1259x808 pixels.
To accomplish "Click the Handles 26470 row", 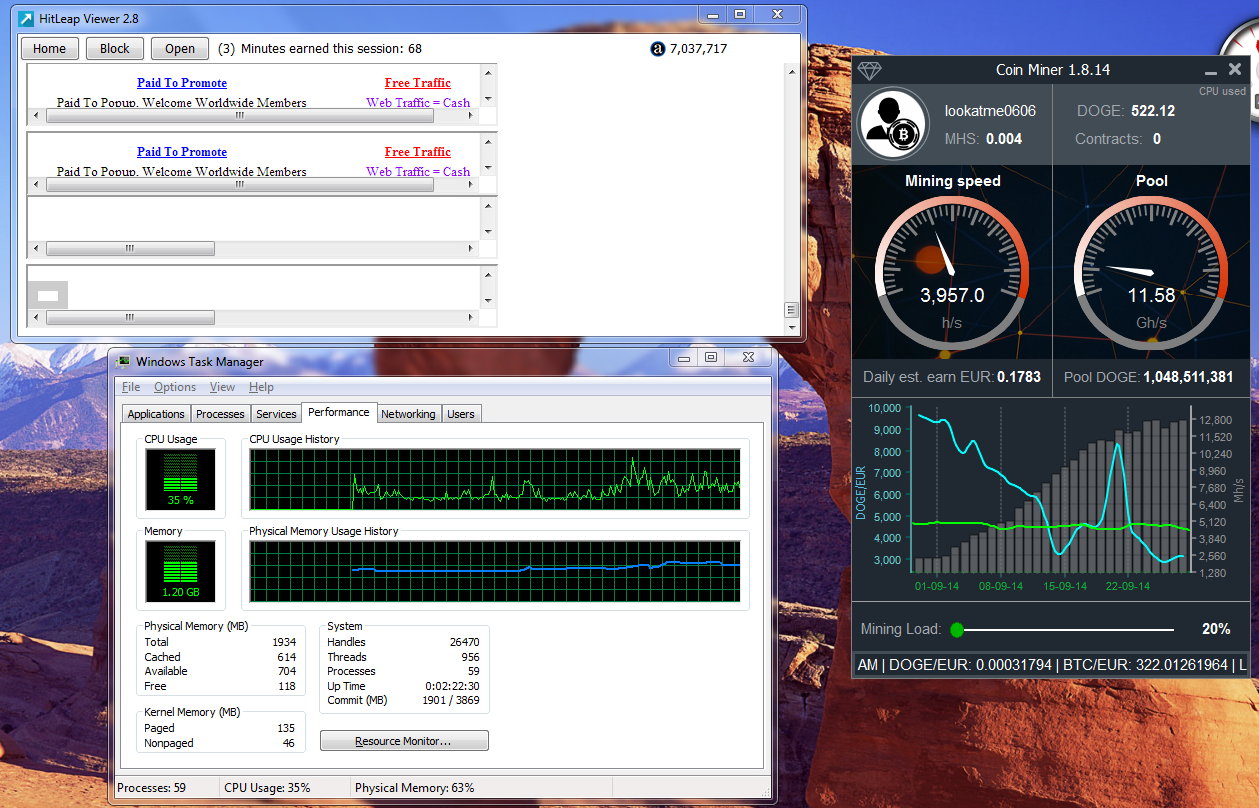I will 403,642.
